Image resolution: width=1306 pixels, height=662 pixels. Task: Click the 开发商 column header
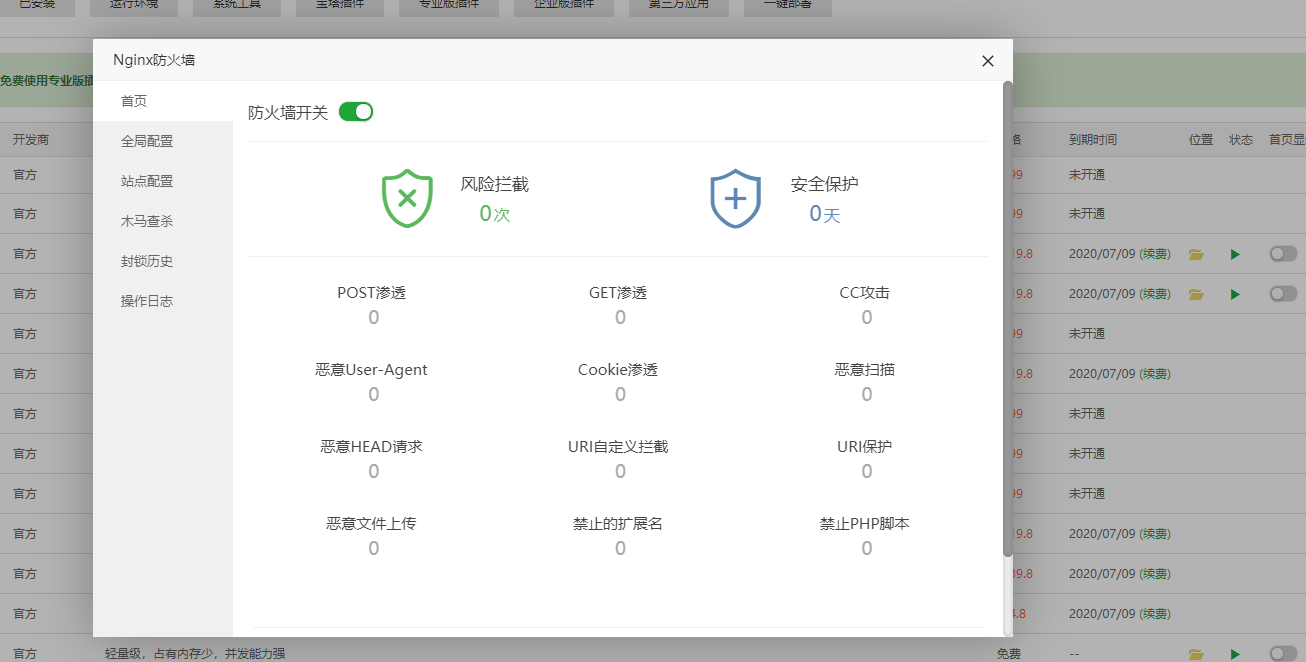tap(31, 140)
